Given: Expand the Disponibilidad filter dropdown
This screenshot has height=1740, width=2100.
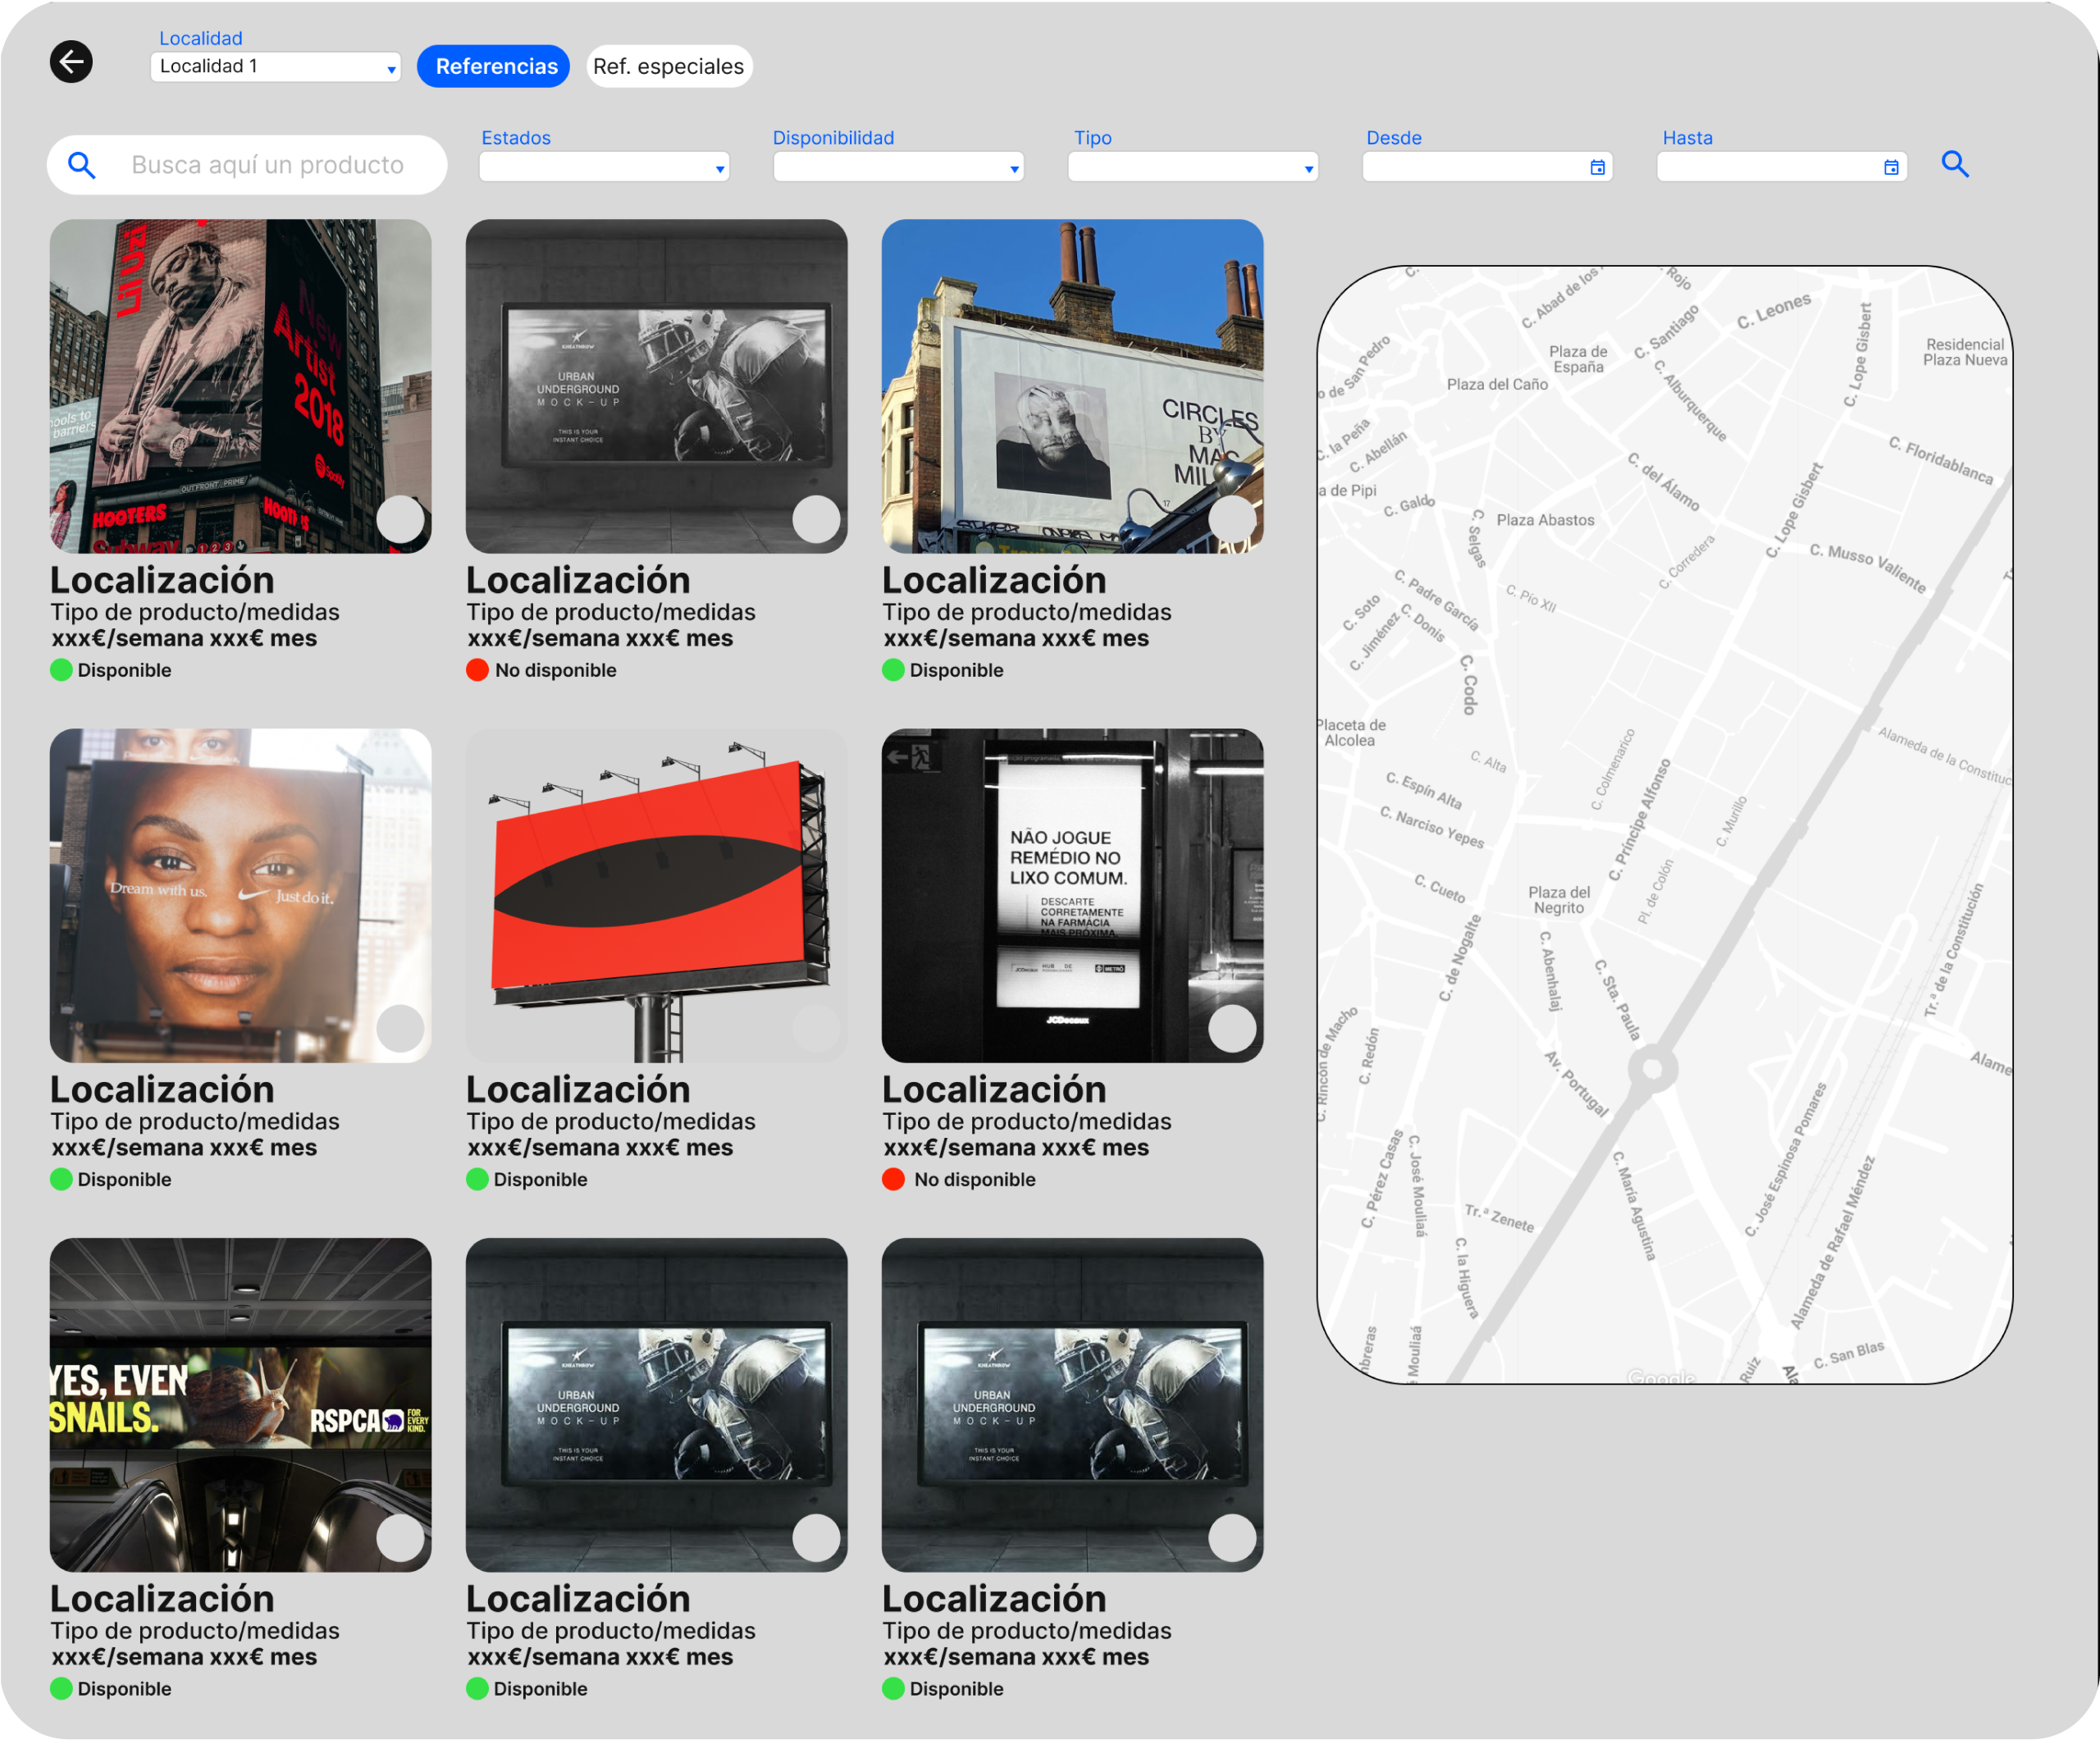Looking at the screenshot, I should click(x=898, y=167).
